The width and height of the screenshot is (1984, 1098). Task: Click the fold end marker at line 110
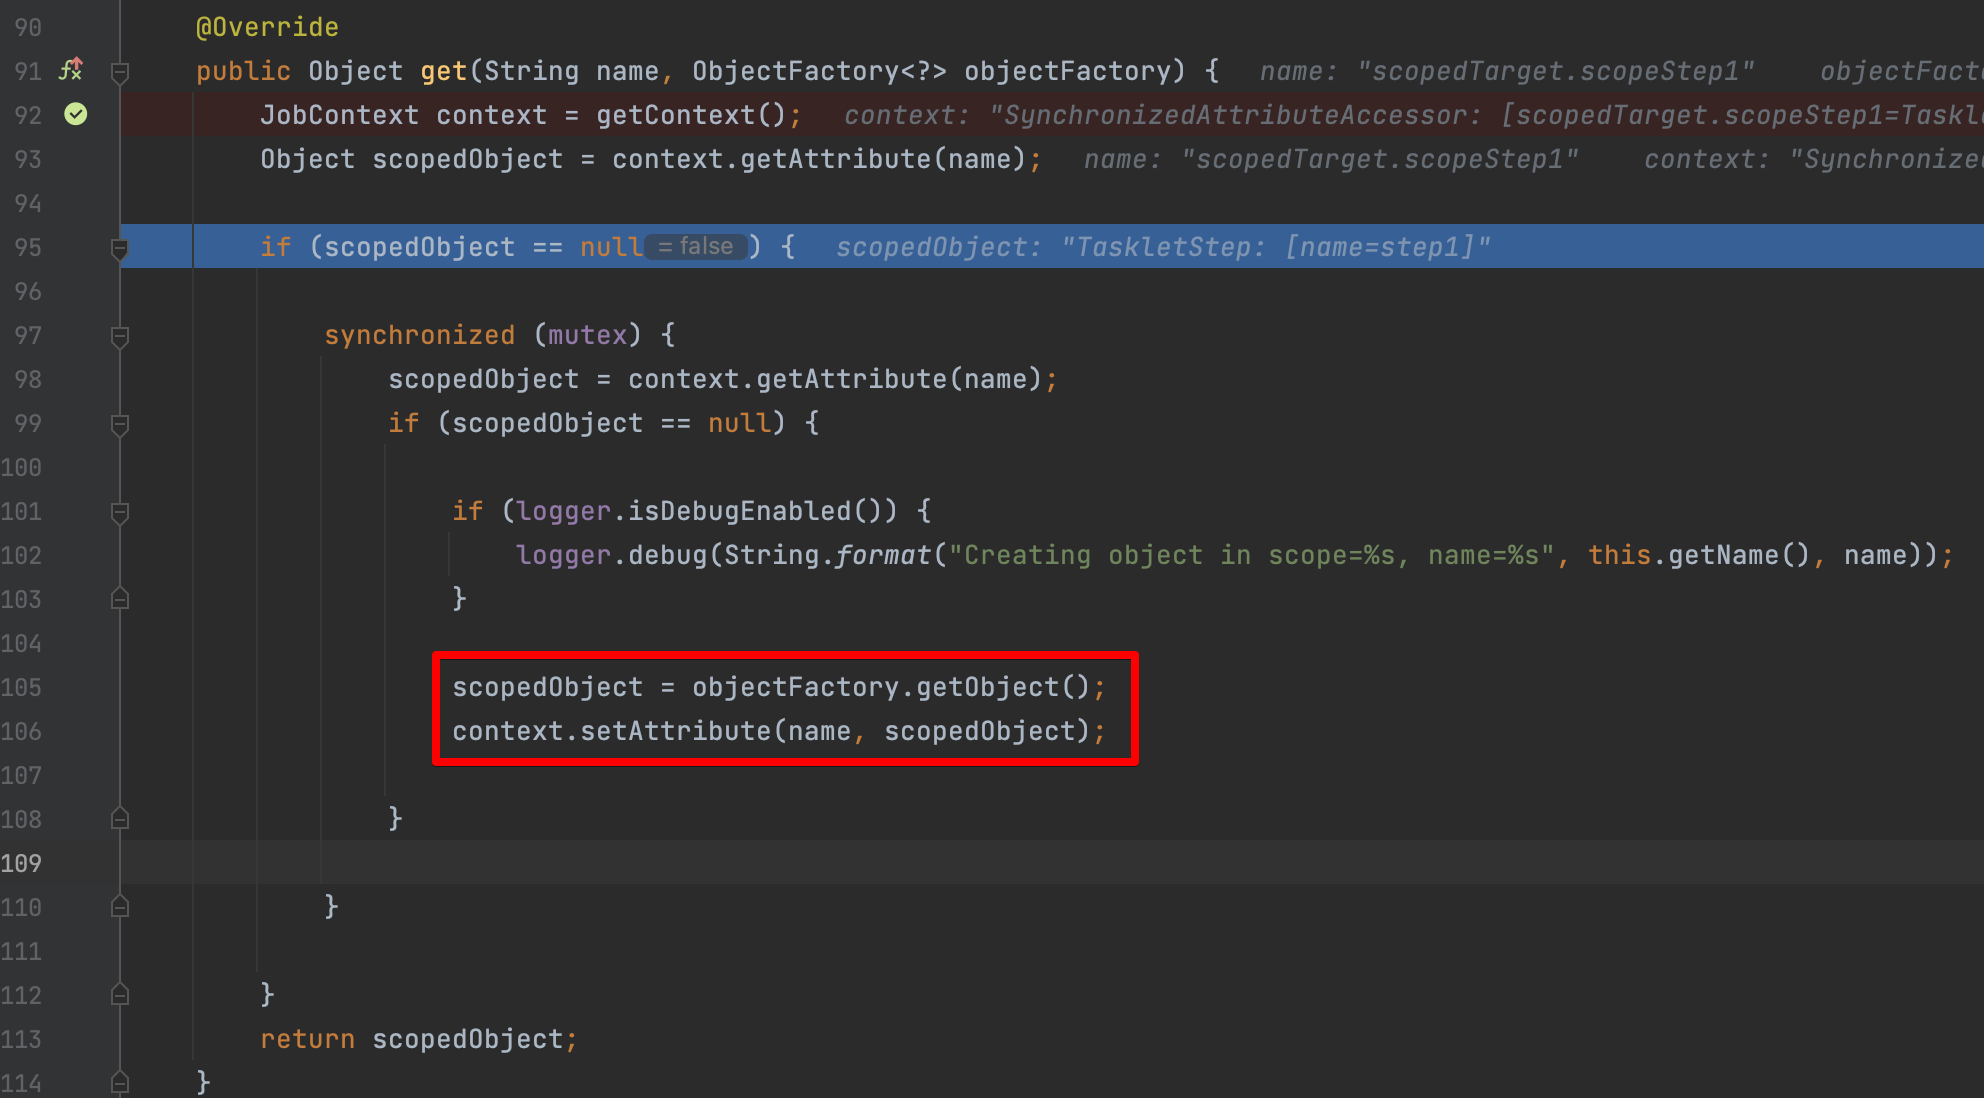119,907
